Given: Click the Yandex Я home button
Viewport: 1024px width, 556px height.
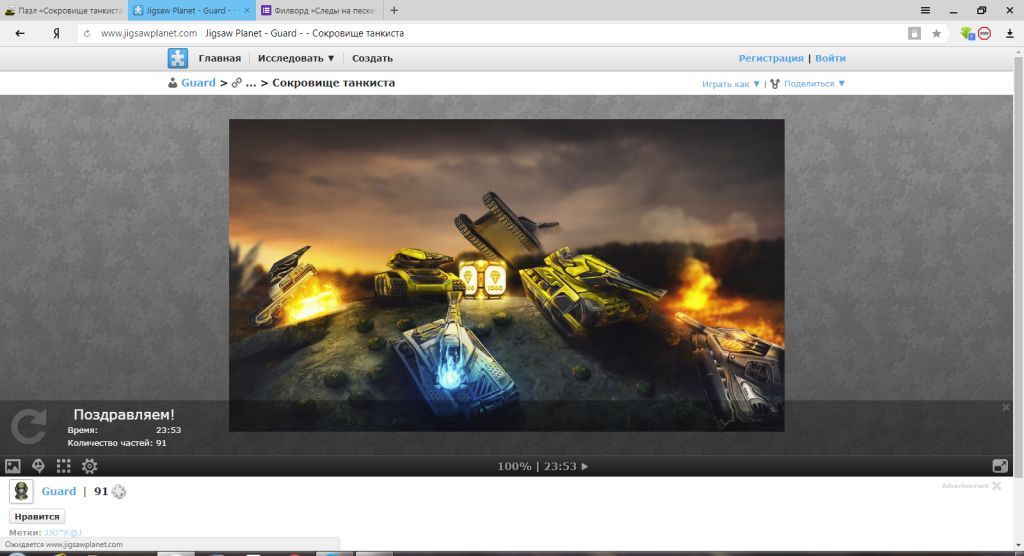Looking at the screenshot, I should coord(56,33).
